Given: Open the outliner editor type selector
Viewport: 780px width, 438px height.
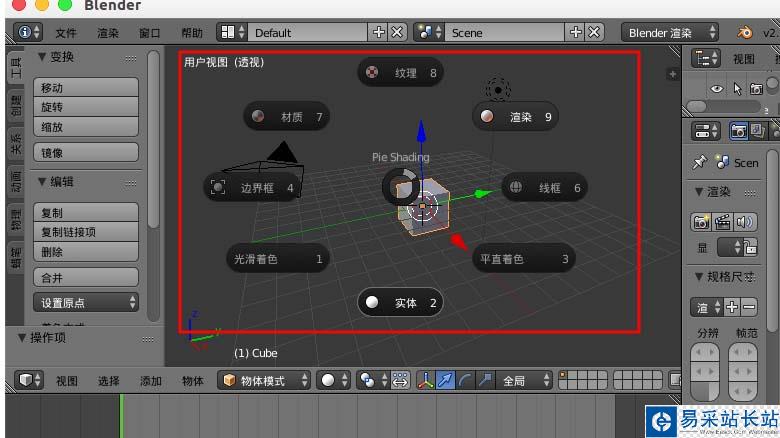Looking at the screenshot, I should [705, 59].
